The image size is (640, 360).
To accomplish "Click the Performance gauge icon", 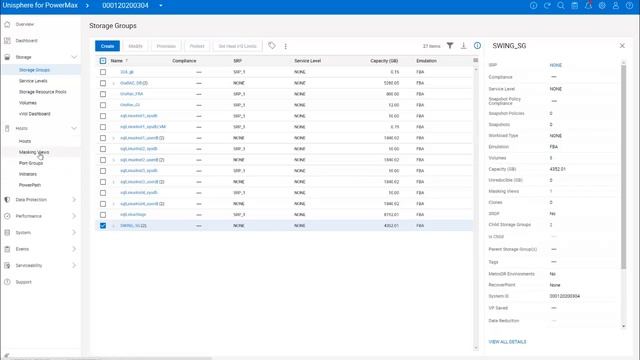I will [7, 216].
